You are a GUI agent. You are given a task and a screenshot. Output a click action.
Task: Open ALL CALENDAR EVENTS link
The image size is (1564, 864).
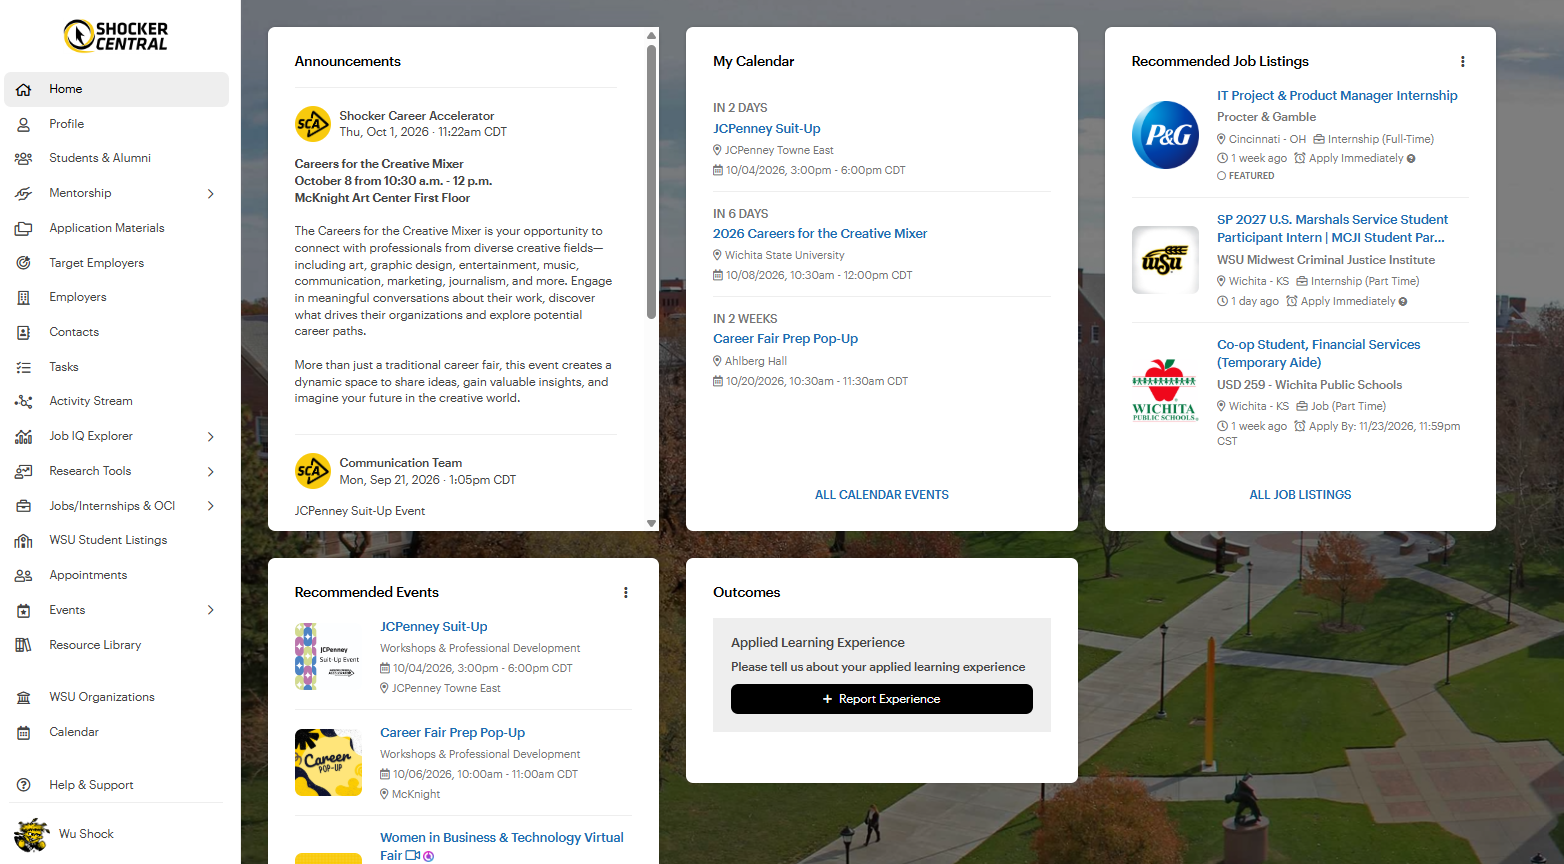[882, 495]
